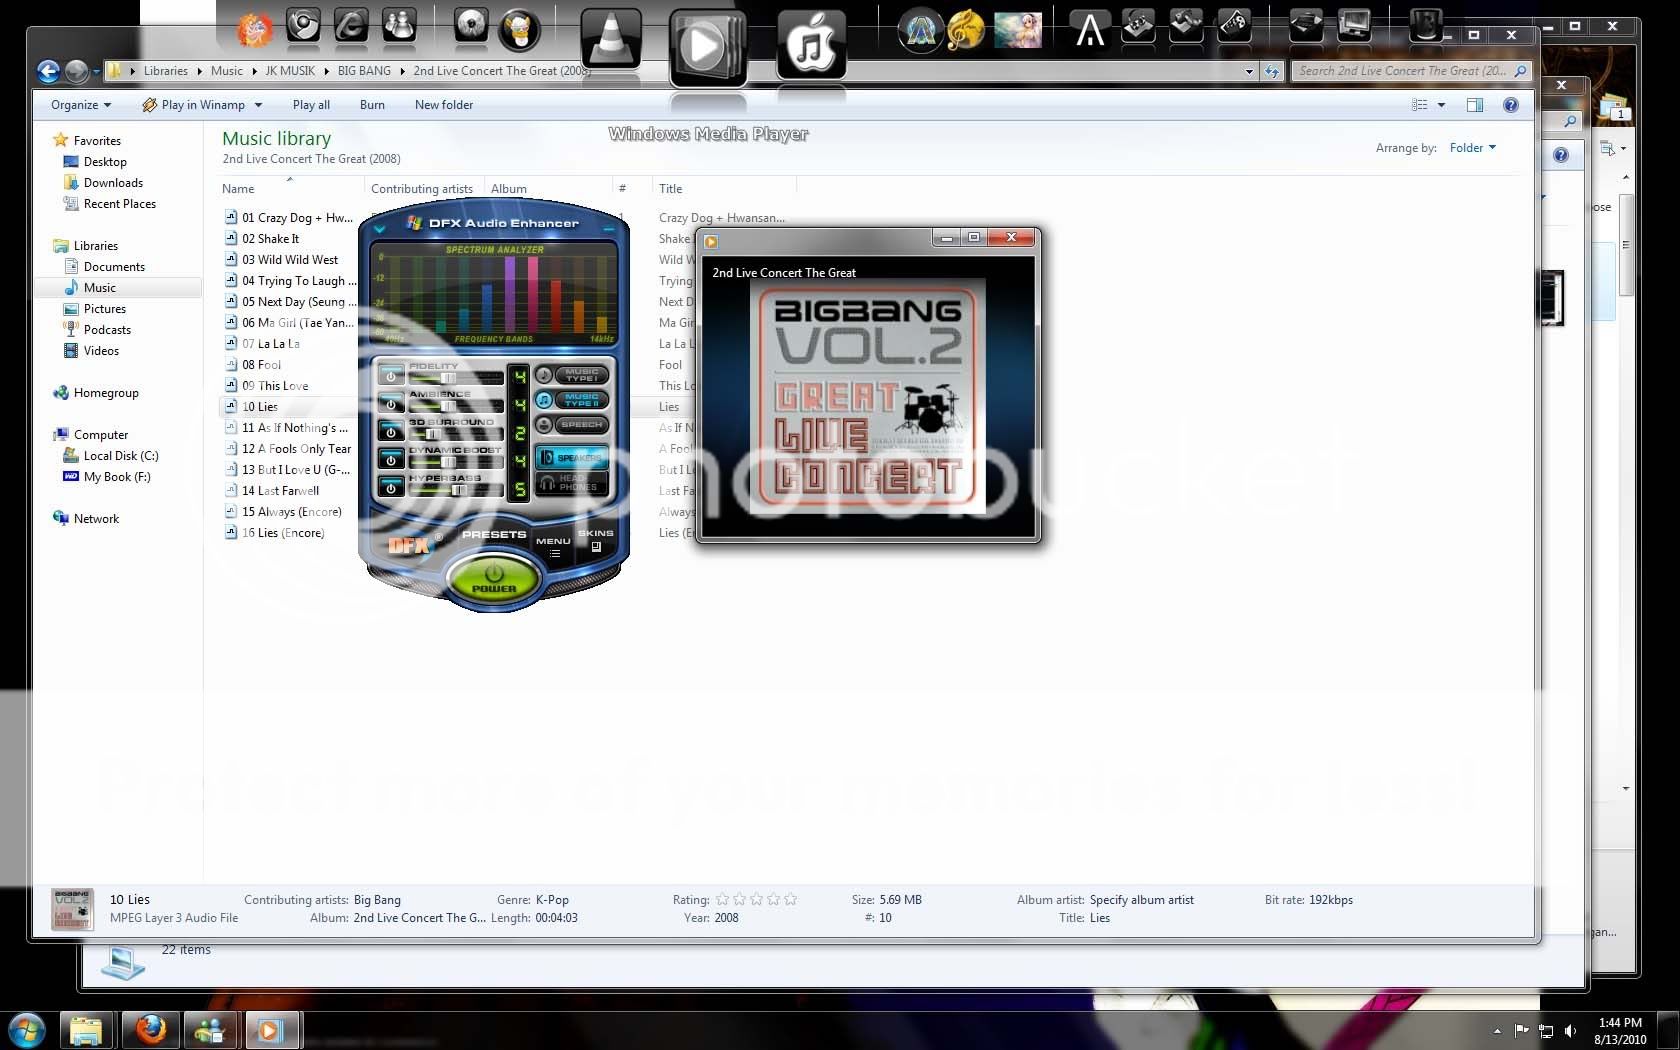Click JK MUSIK breadcrumb
The width and height of the screenshot is (1680, 1050).
pos(290,71)
